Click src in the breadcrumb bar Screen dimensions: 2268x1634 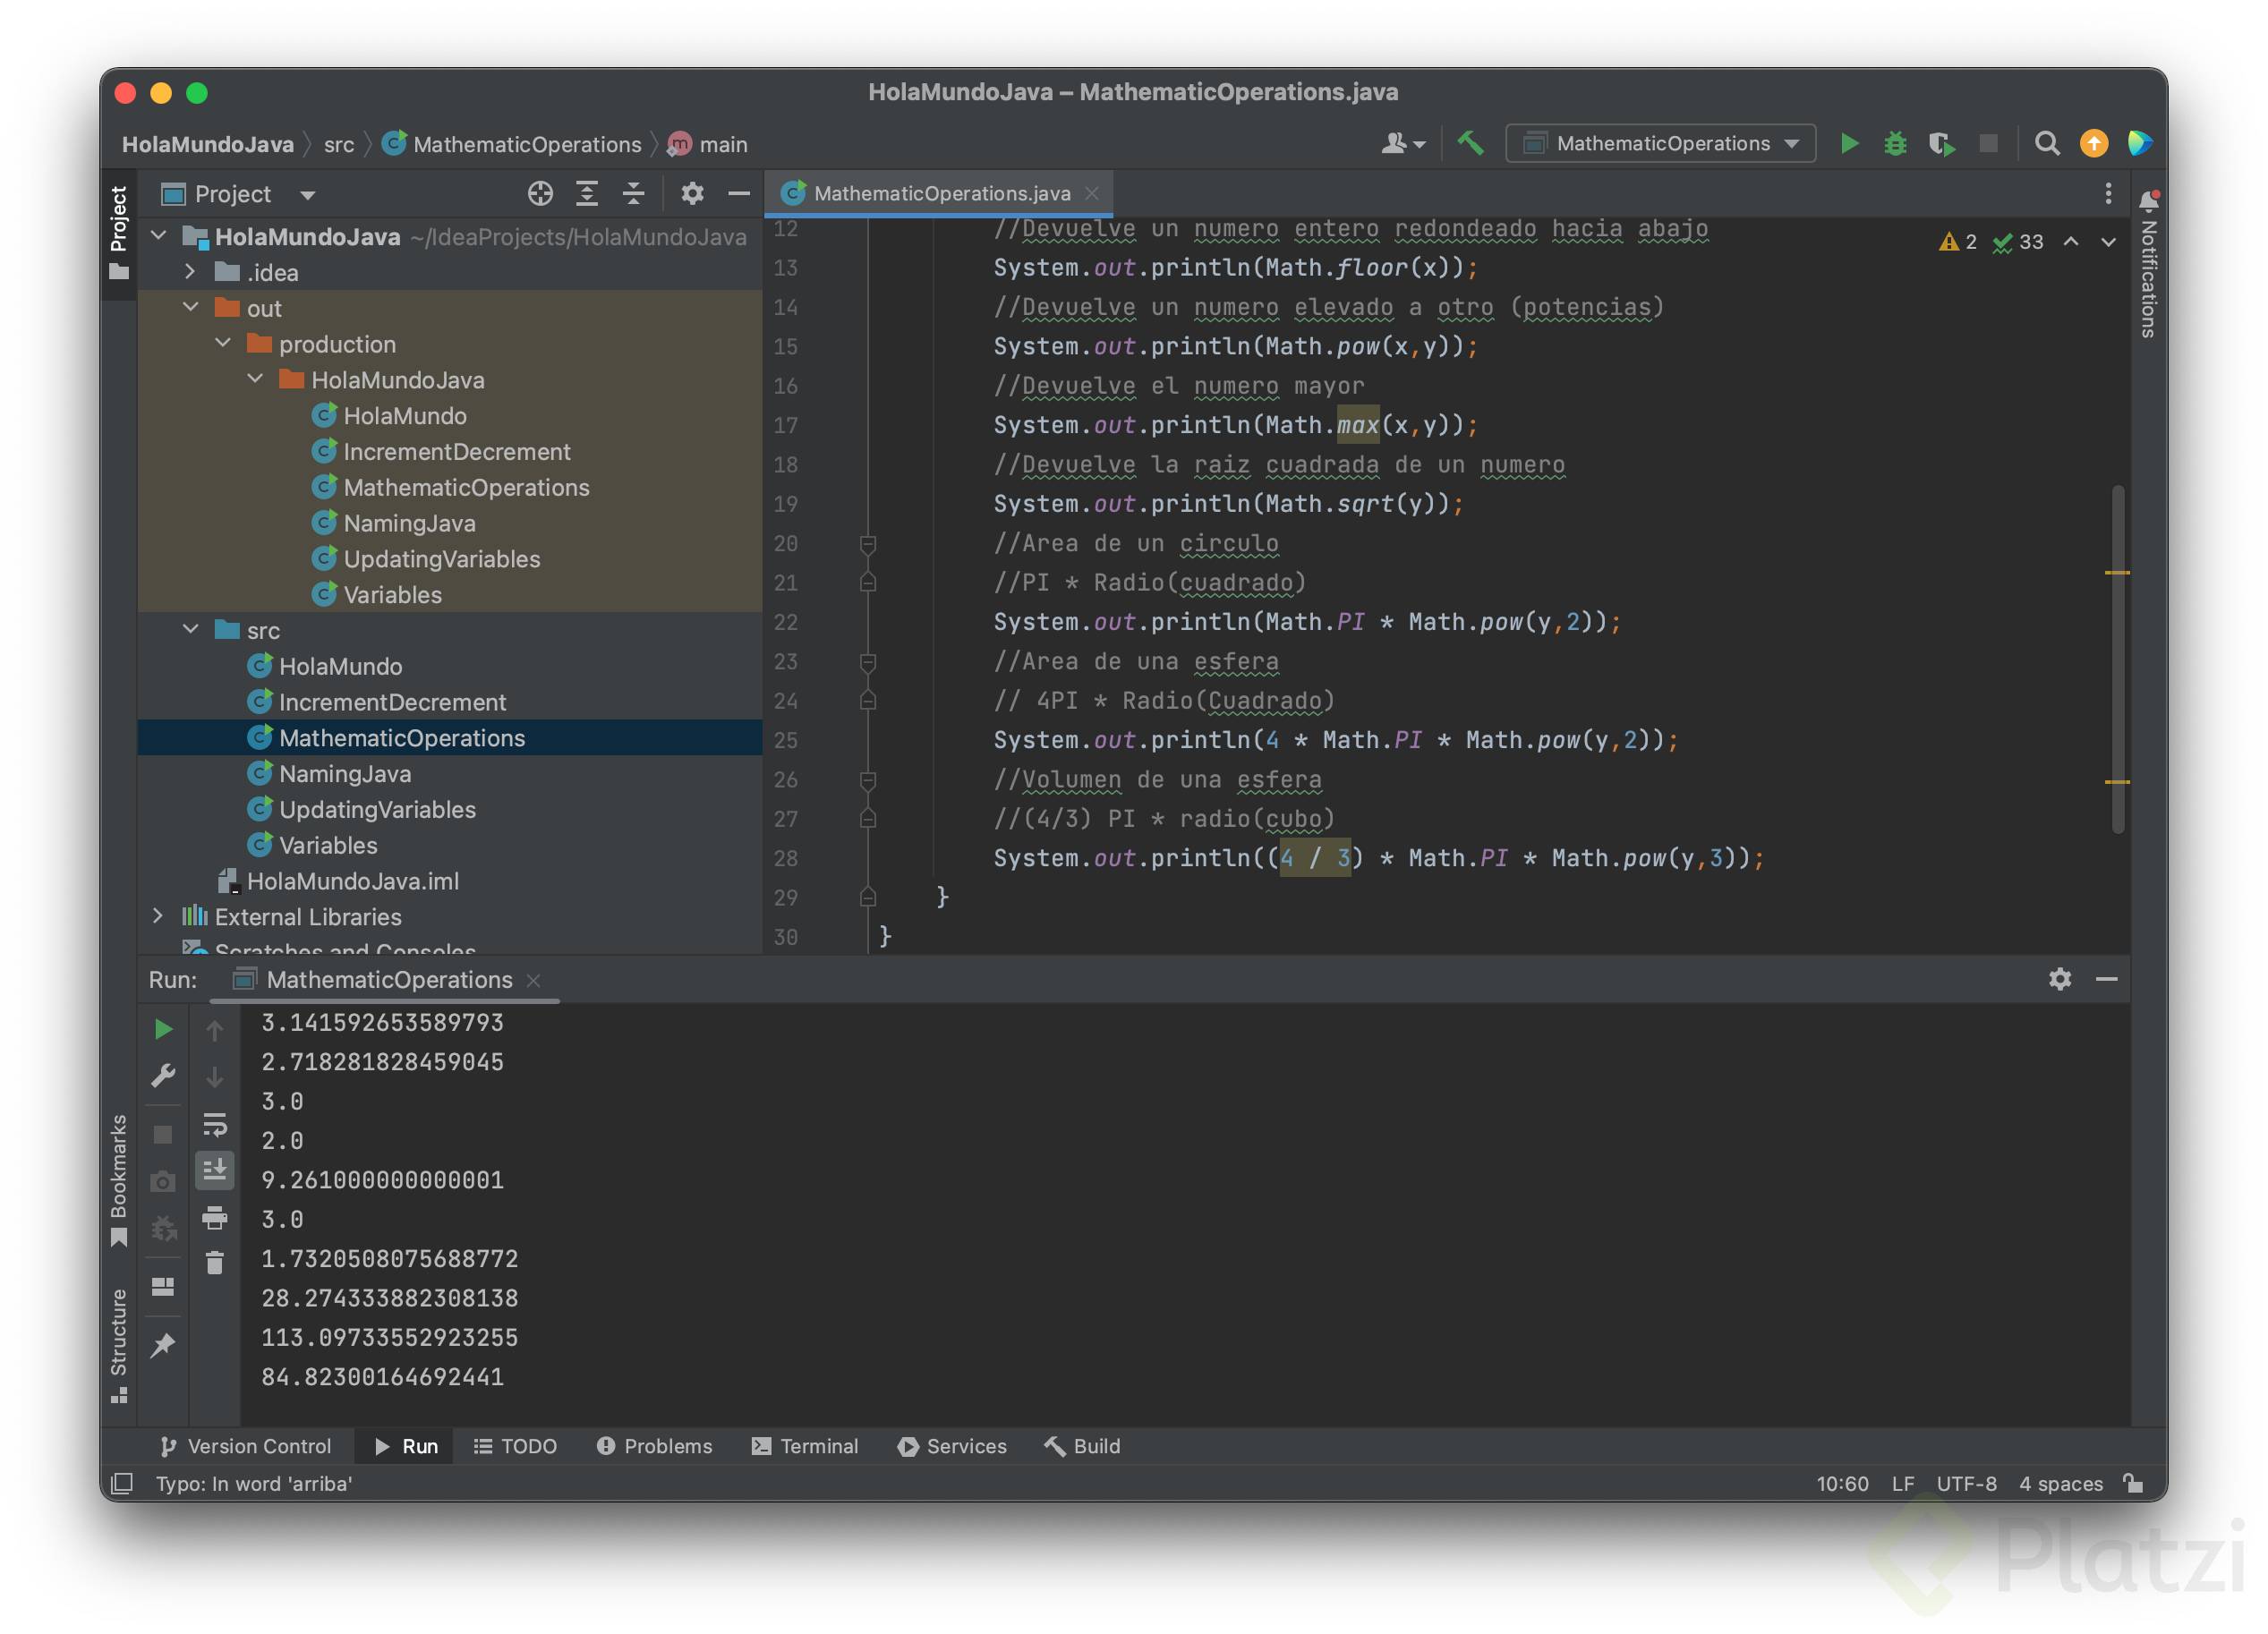click(339, 144)
